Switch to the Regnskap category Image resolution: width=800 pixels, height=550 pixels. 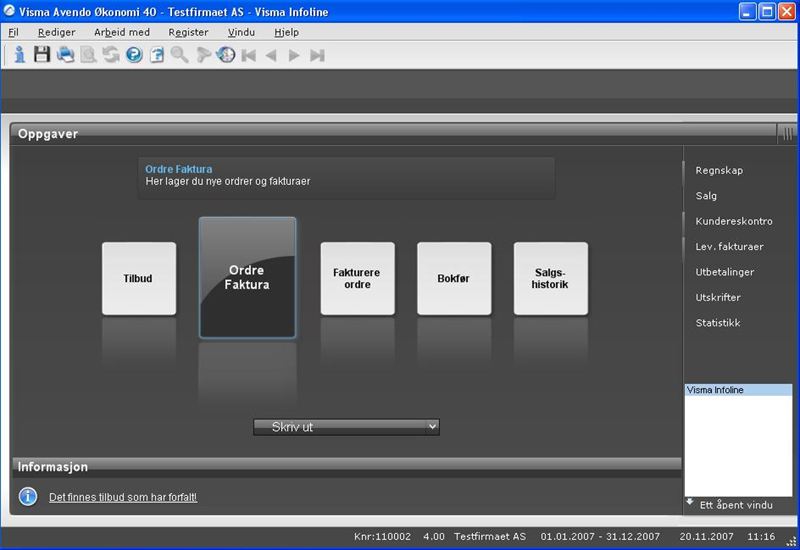pos(719,170)
